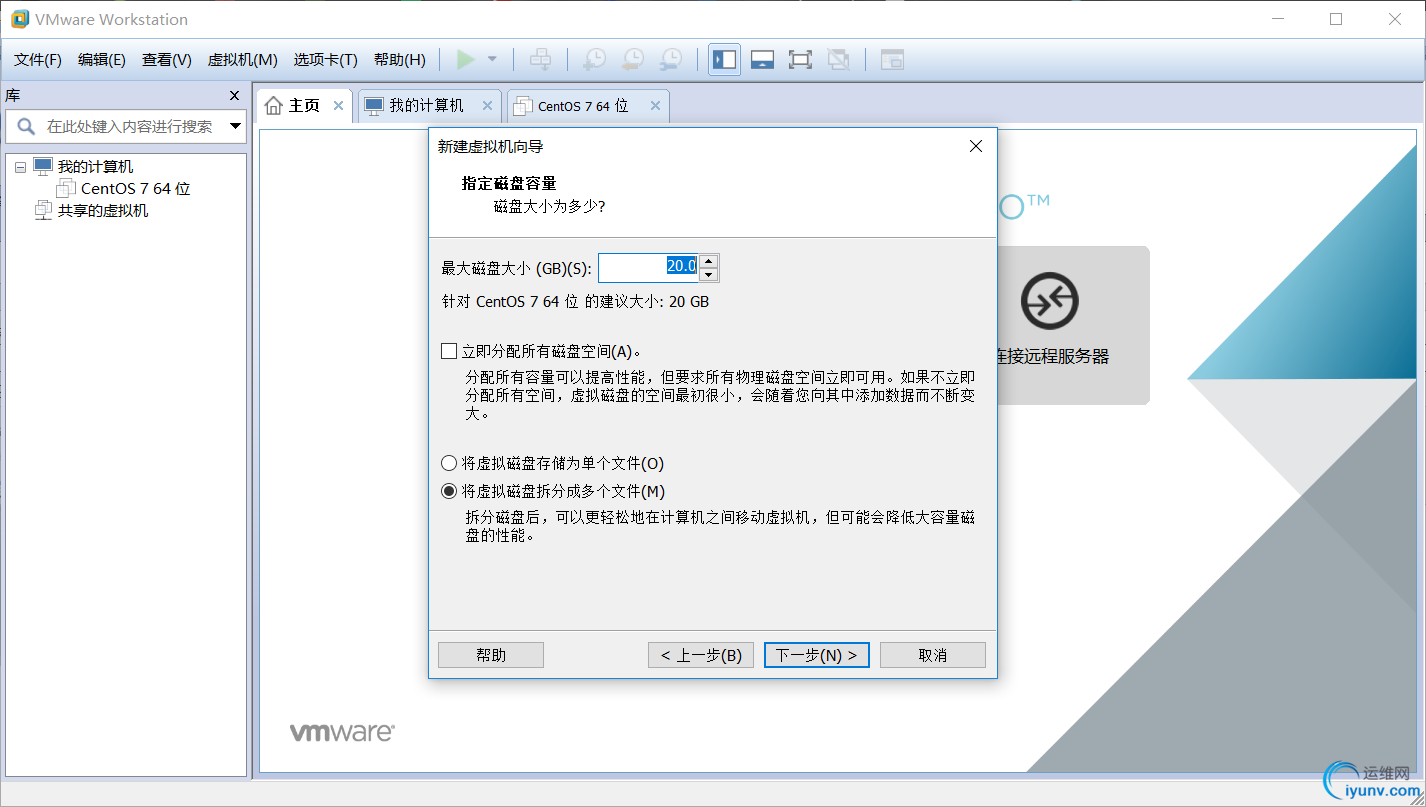
Task: Open the 查看(V) menu
Action: tap(167, 60)
